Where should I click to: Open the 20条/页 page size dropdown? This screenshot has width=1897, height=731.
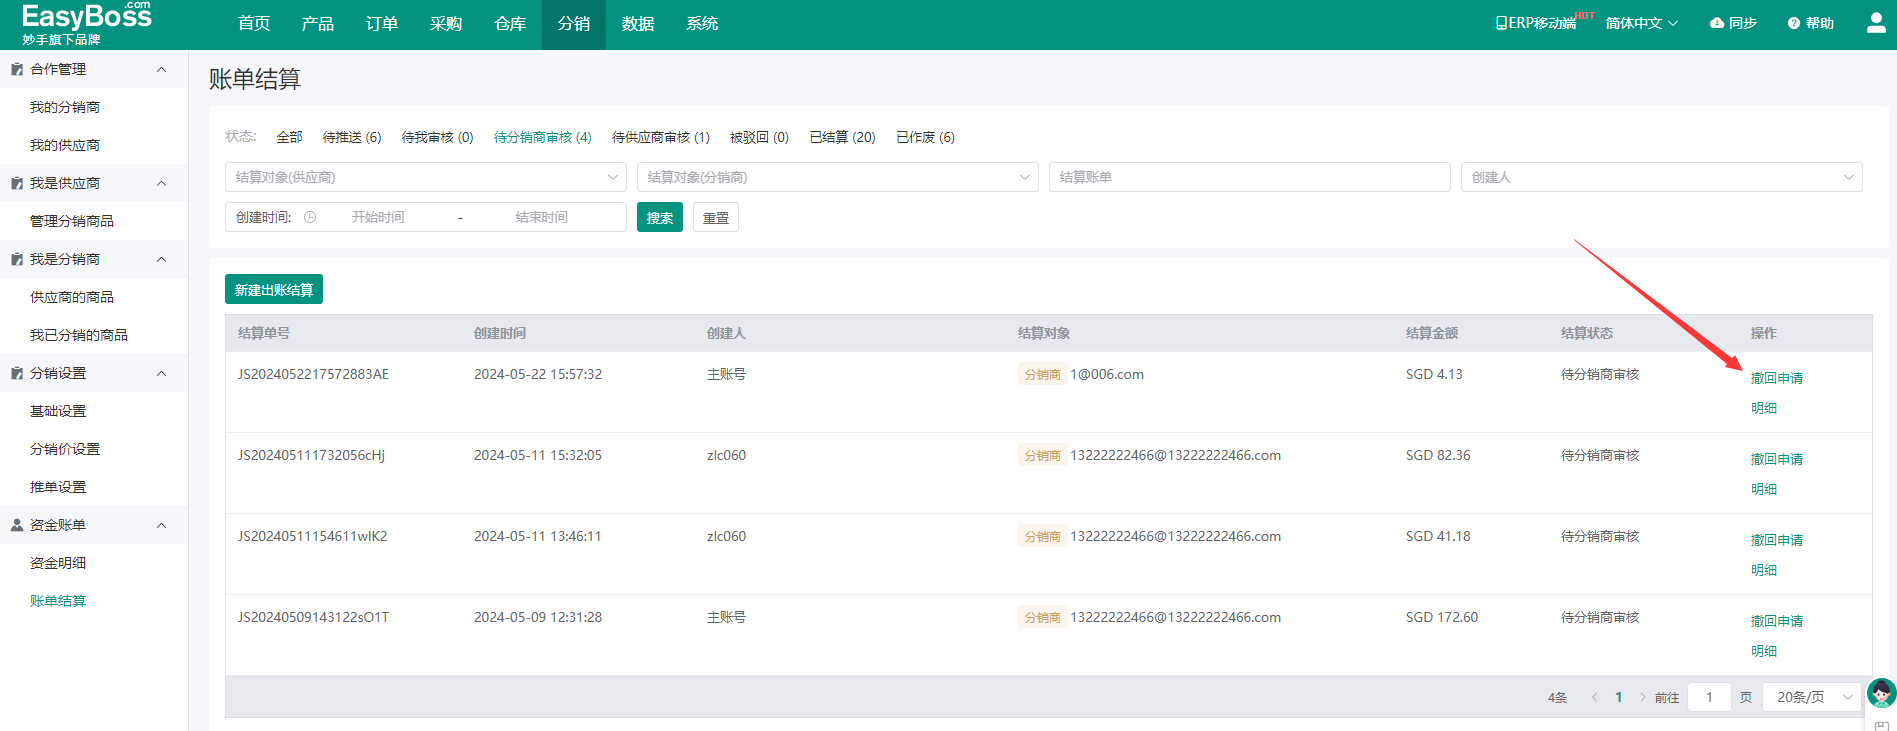[x=1810, y=698]
